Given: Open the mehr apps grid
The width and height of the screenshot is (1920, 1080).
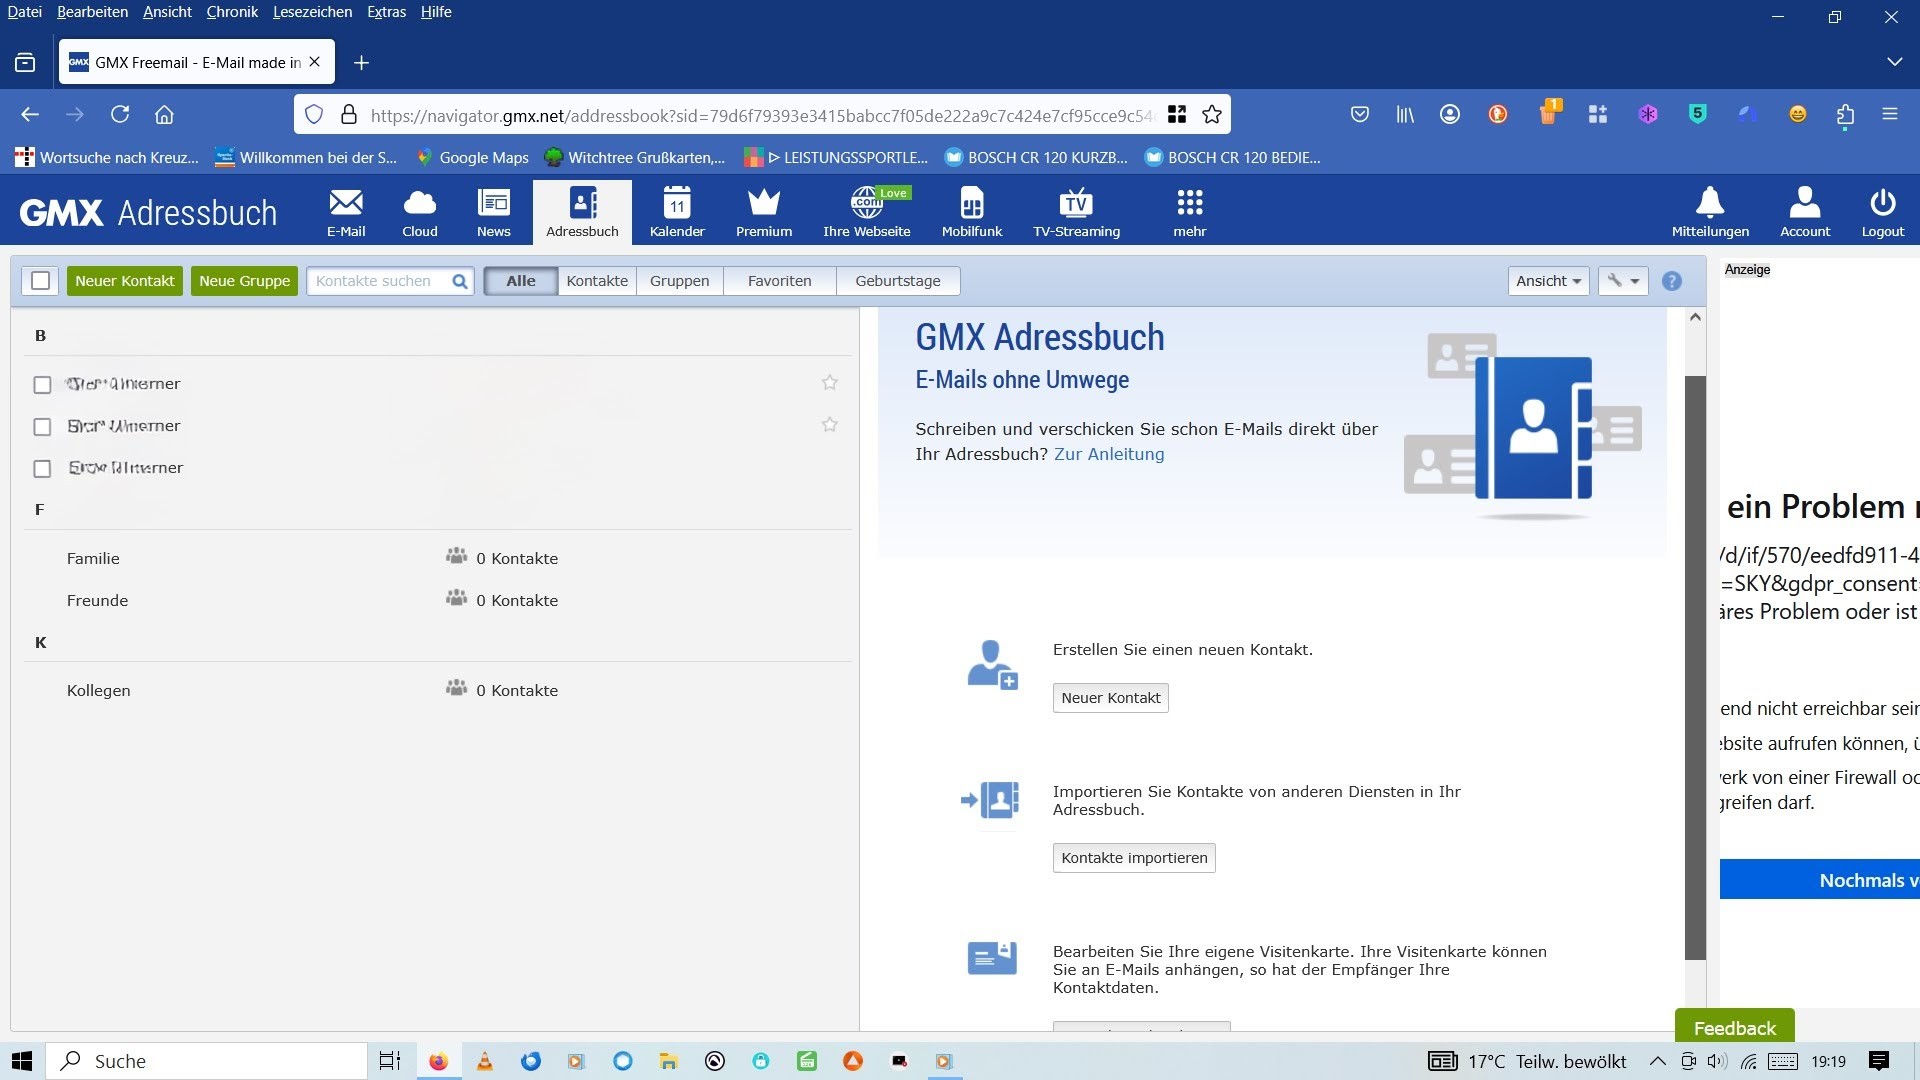Looking at the screenshot, I should coord(1190,213).
